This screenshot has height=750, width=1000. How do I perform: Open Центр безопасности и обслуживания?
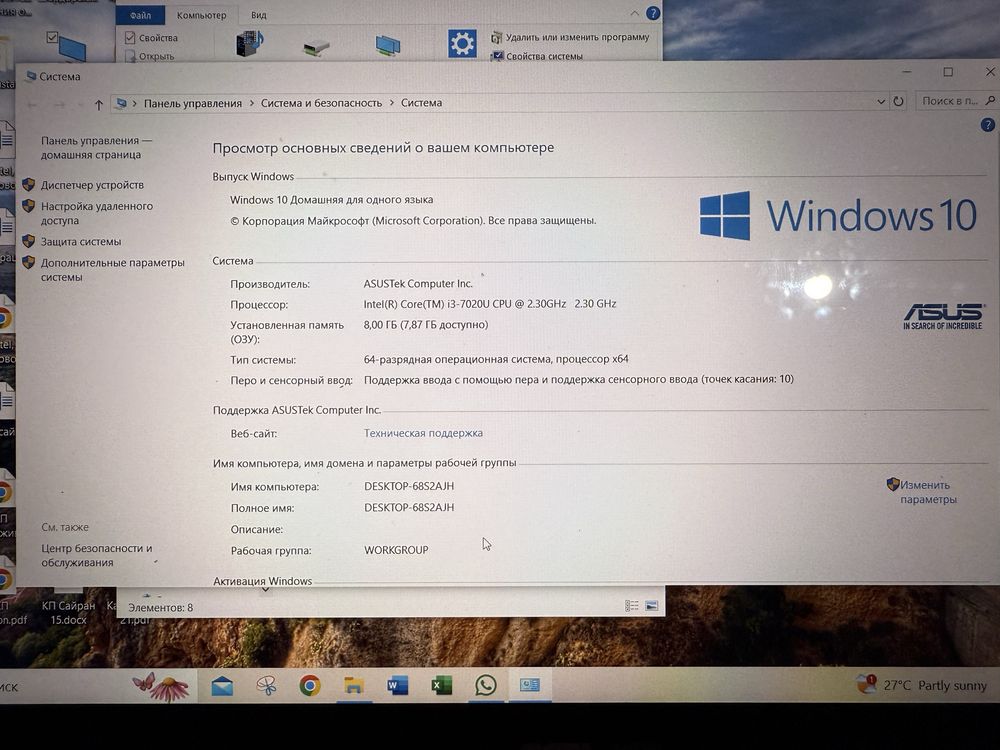coord(97,555)
